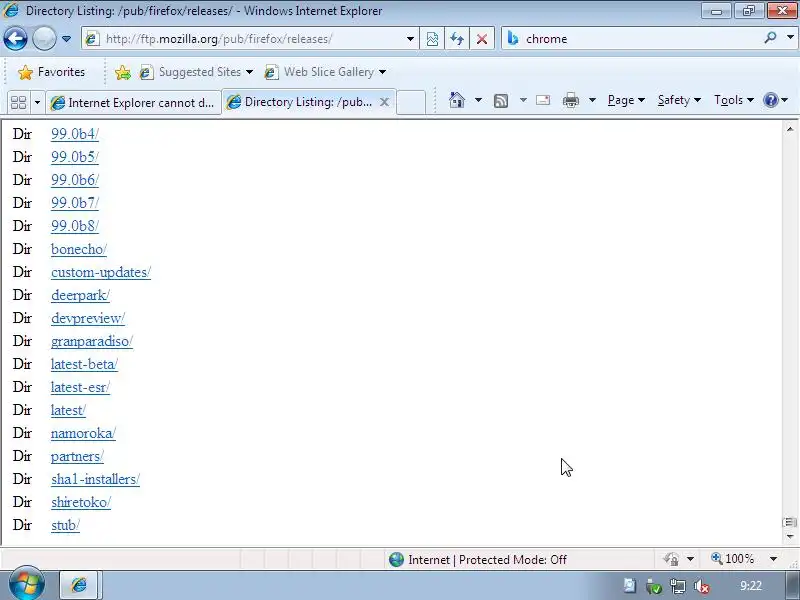Open the 99.0b6/ directory link
The height and width of the screenshot is (600, 800).
[x=74, y=180]
